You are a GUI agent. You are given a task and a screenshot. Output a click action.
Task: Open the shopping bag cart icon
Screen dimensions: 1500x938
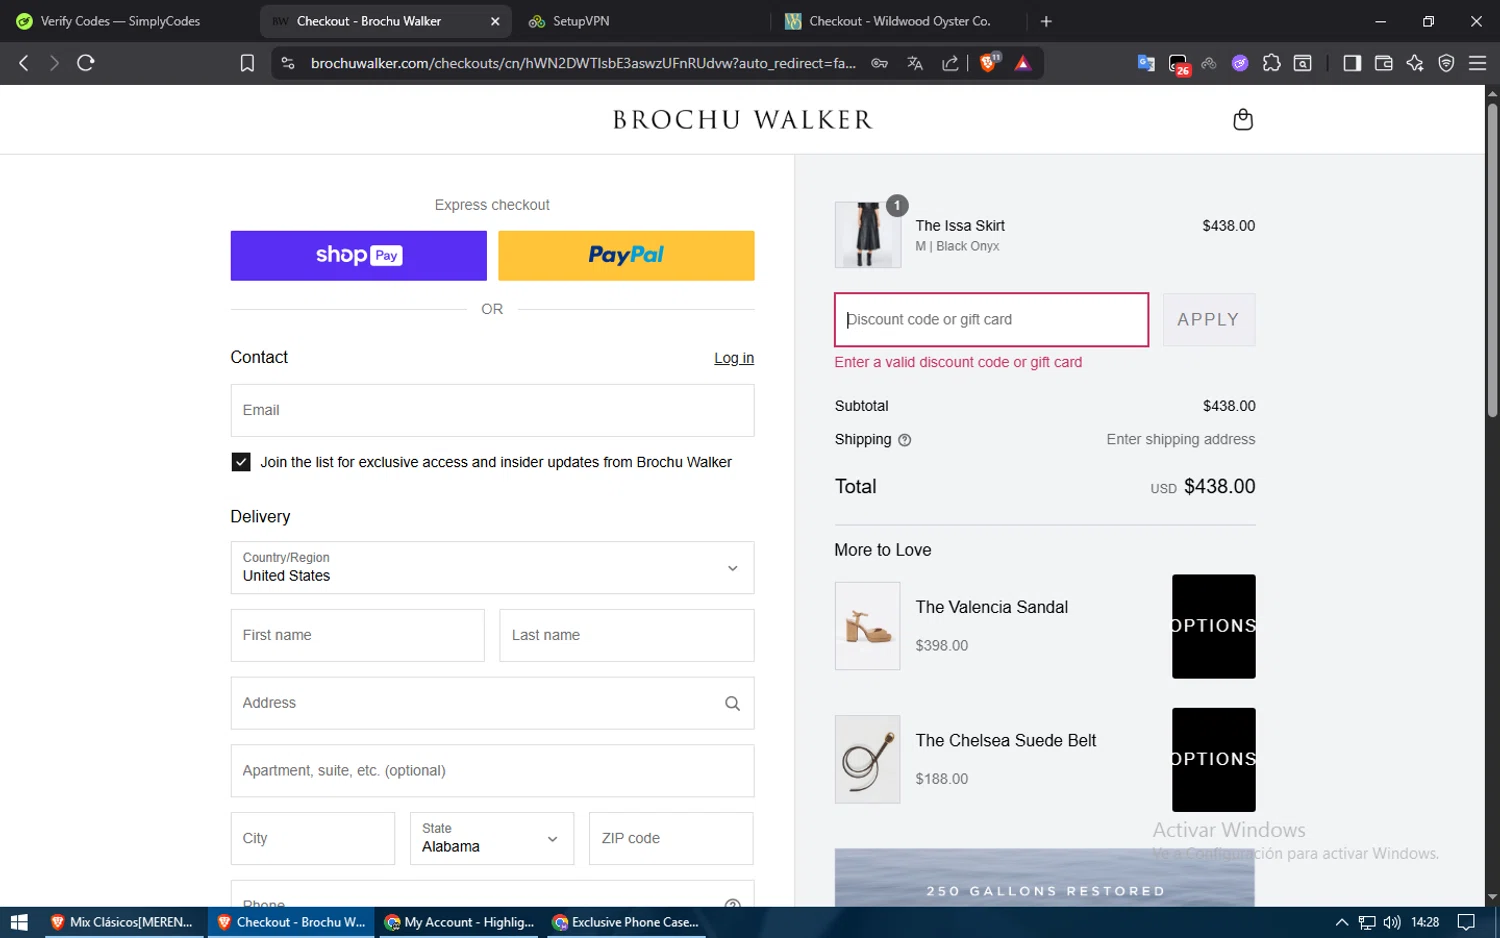[x=1243, y=120]
